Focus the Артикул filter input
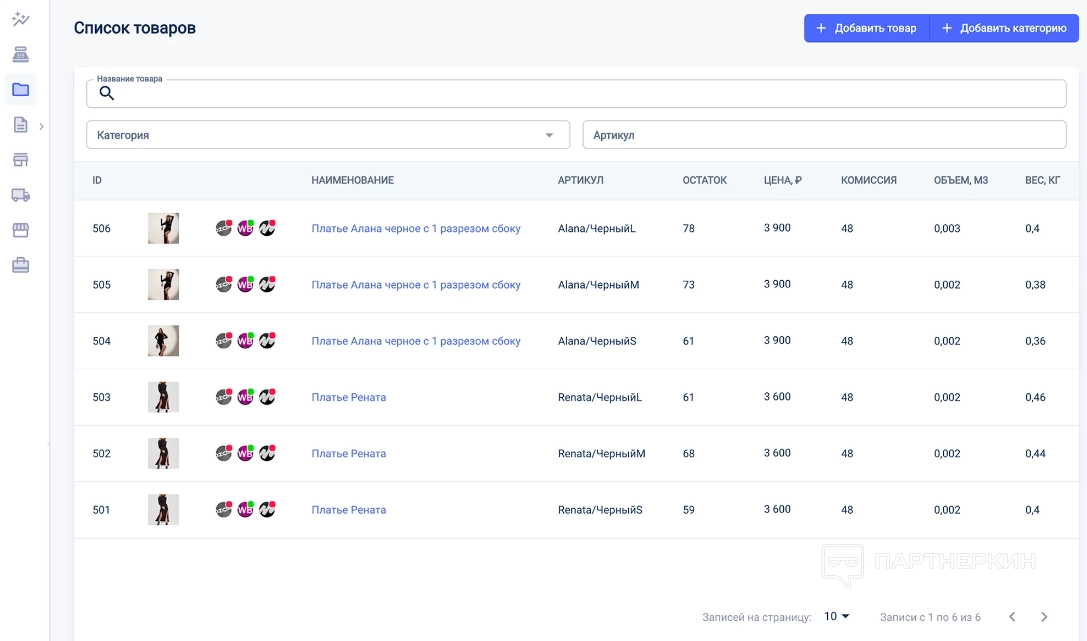The image size is (1087, 641). tap(824, 135)
